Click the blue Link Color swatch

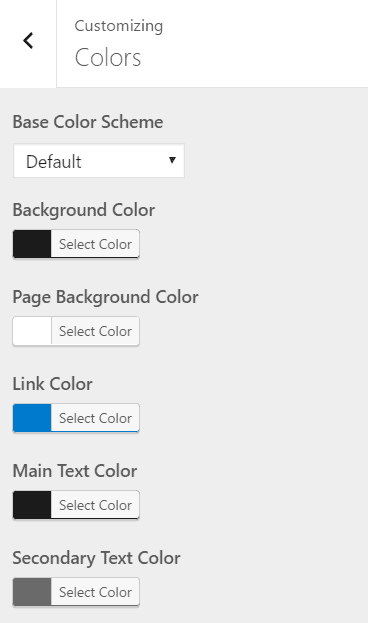(32, 418)
